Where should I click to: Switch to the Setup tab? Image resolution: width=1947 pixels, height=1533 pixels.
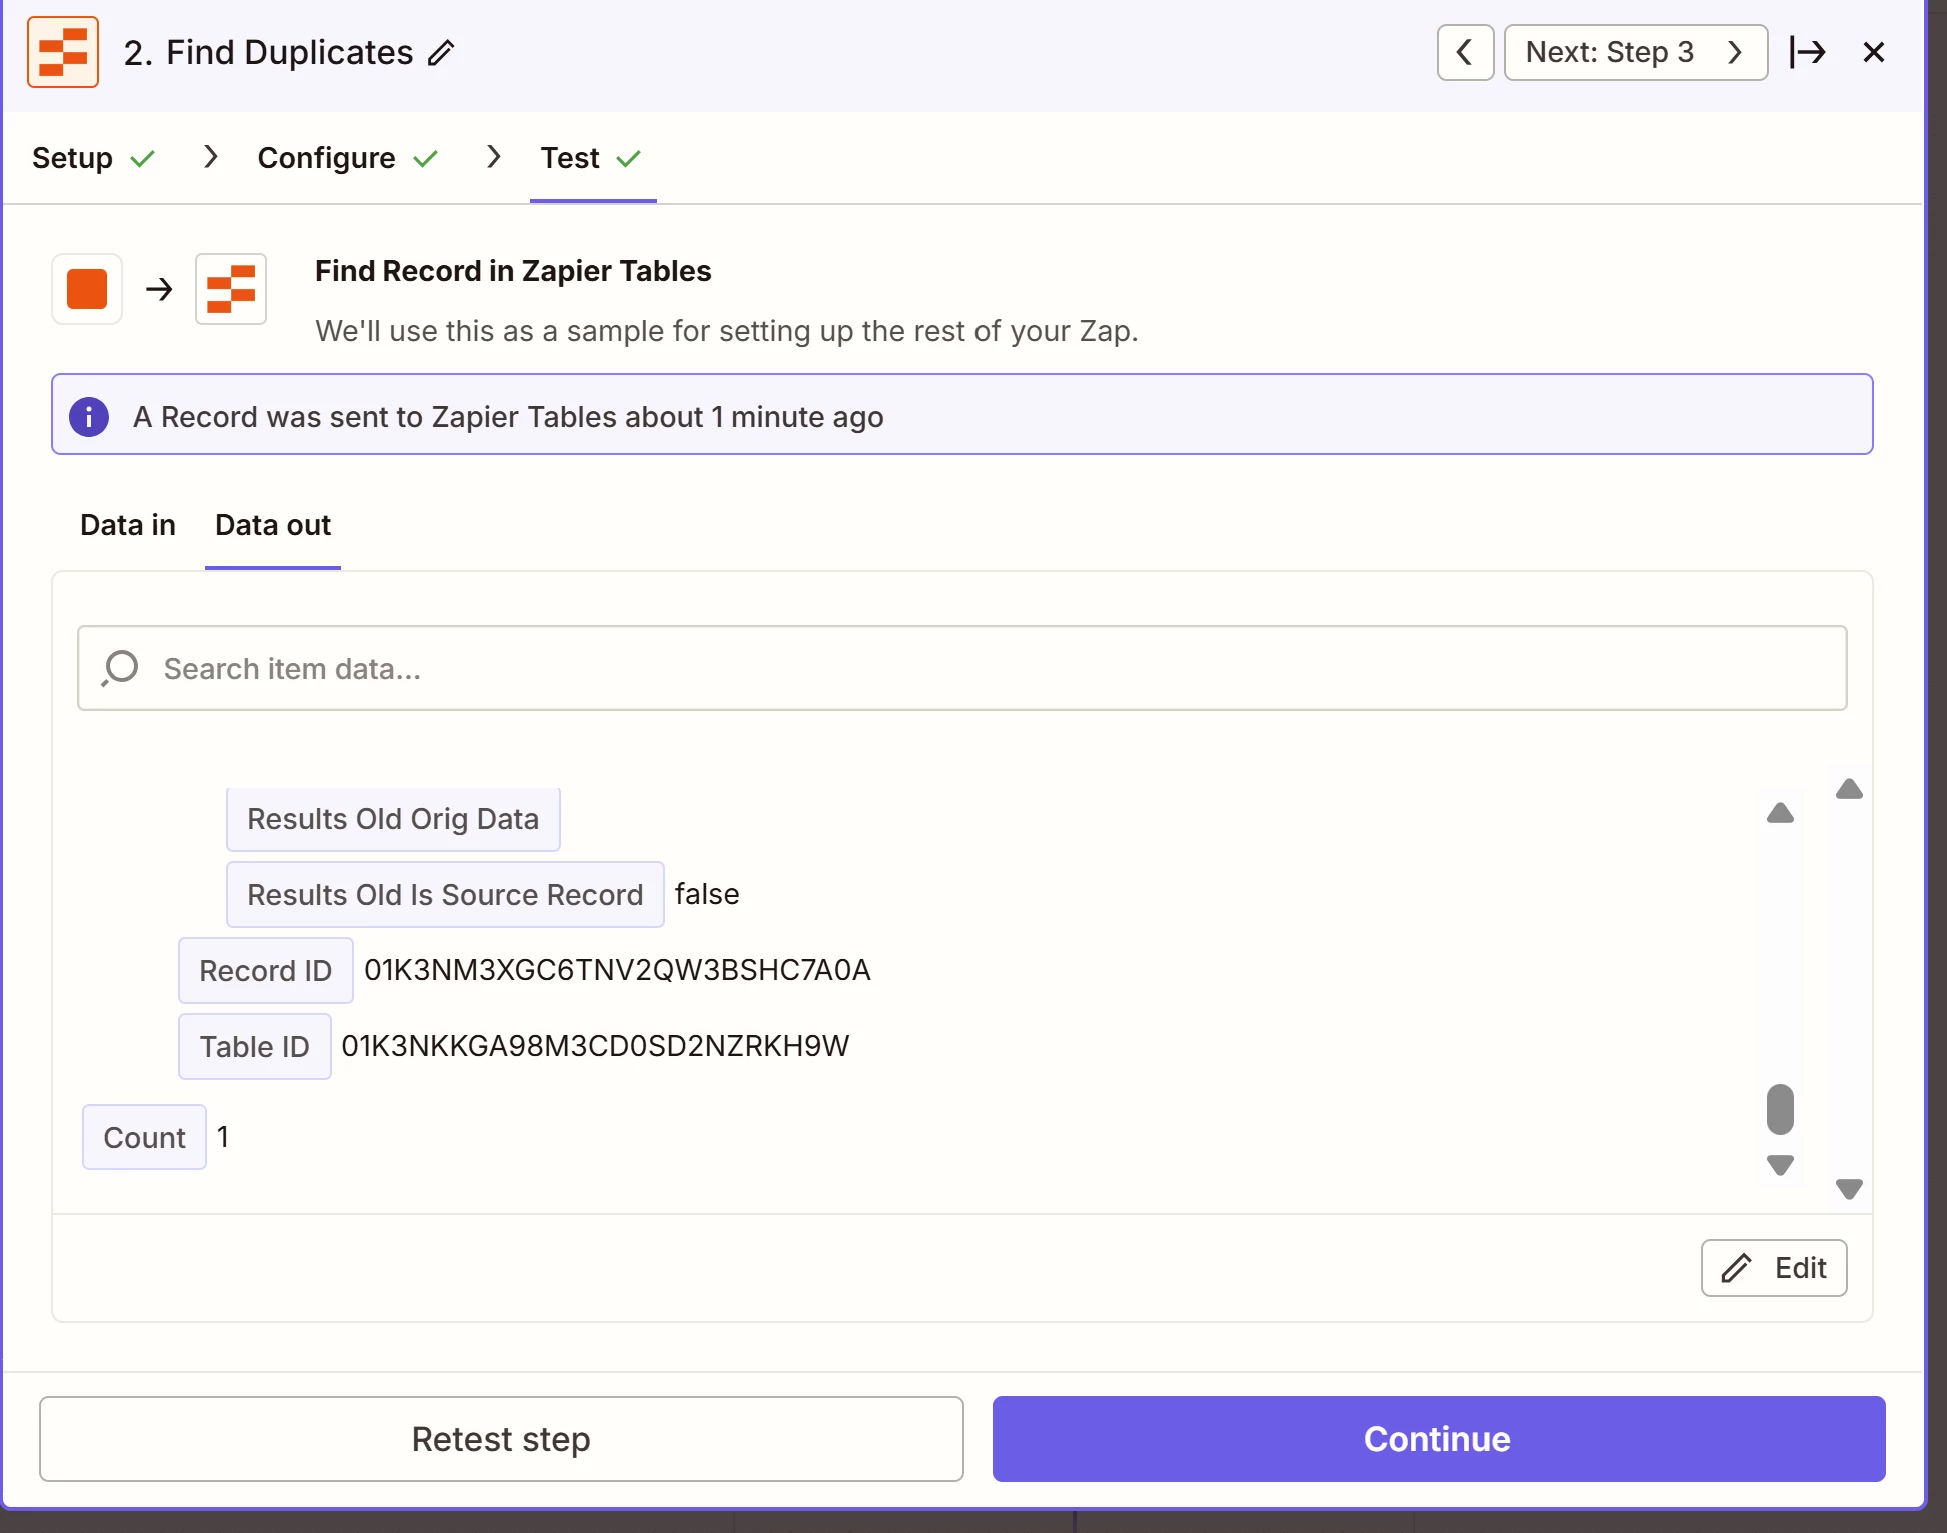coord(93,158)
